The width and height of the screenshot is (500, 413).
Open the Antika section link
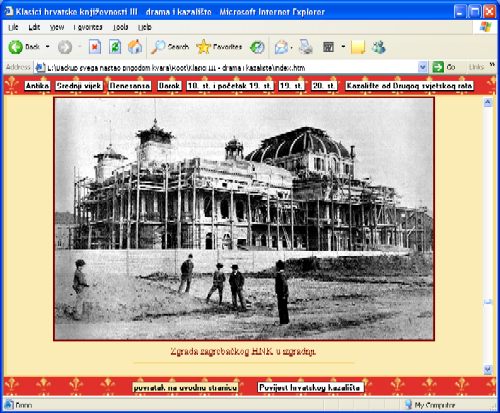coord(37,86)
